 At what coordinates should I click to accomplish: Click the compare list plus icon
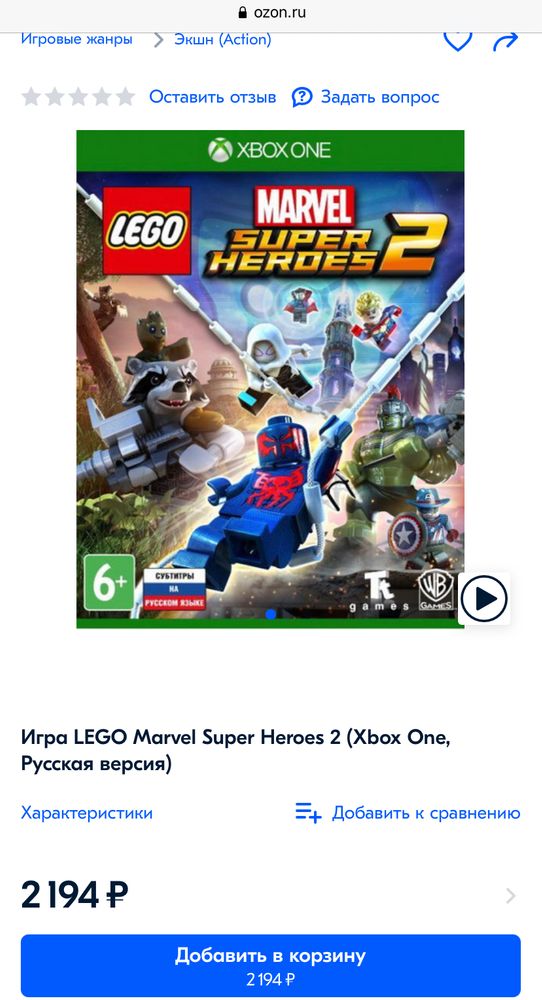tap(308, 812)
